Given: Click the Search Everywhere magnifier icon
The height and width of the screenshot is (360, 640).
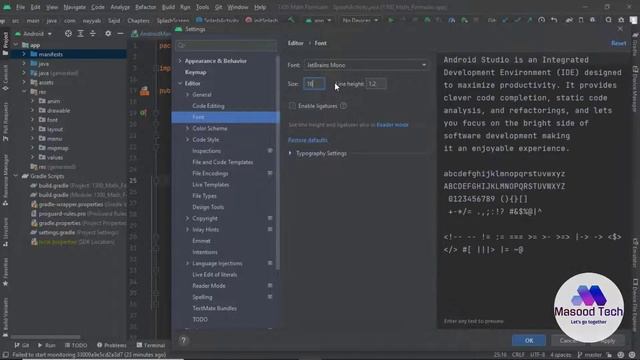Looking at the screenshot, I should point(608,20).
